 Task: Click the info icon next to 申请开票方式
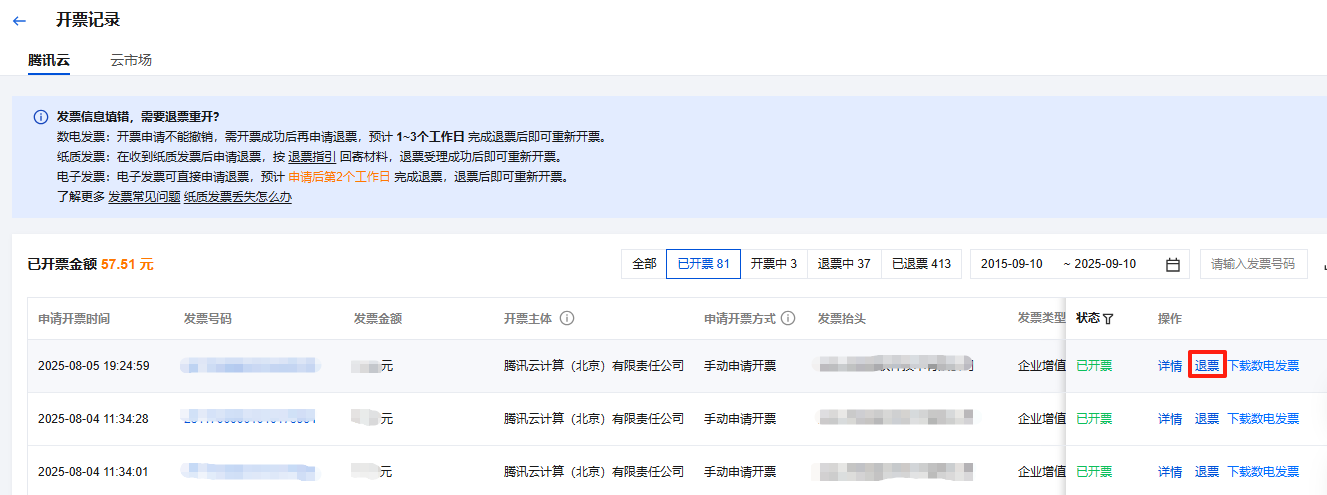coord(788,319)
